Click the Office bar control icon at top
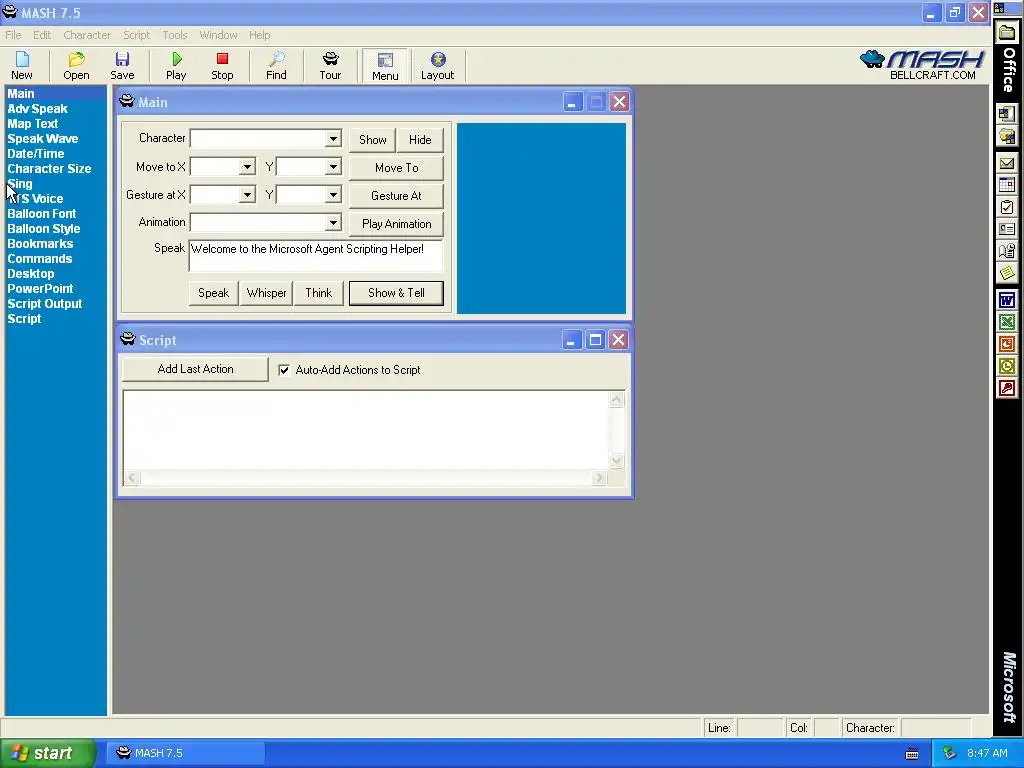1024x768 pixels. coord(1000,8)
